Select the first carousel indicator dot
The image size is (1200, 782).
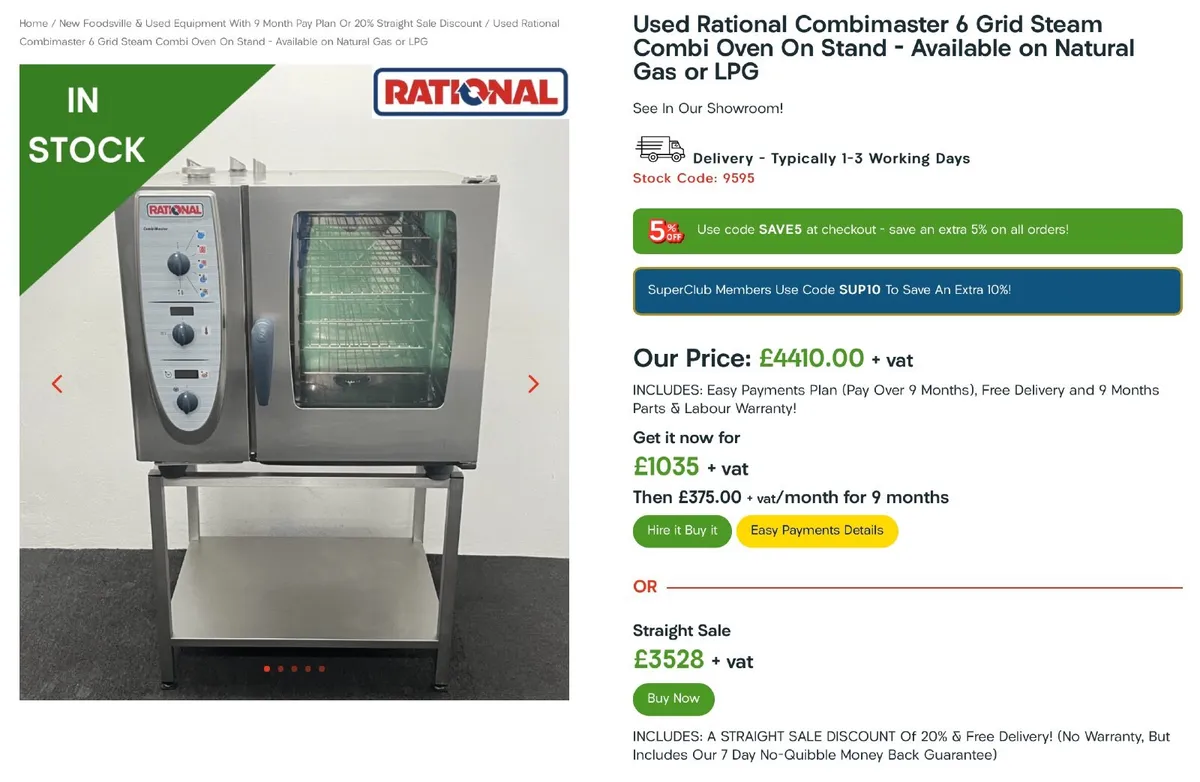267,669
